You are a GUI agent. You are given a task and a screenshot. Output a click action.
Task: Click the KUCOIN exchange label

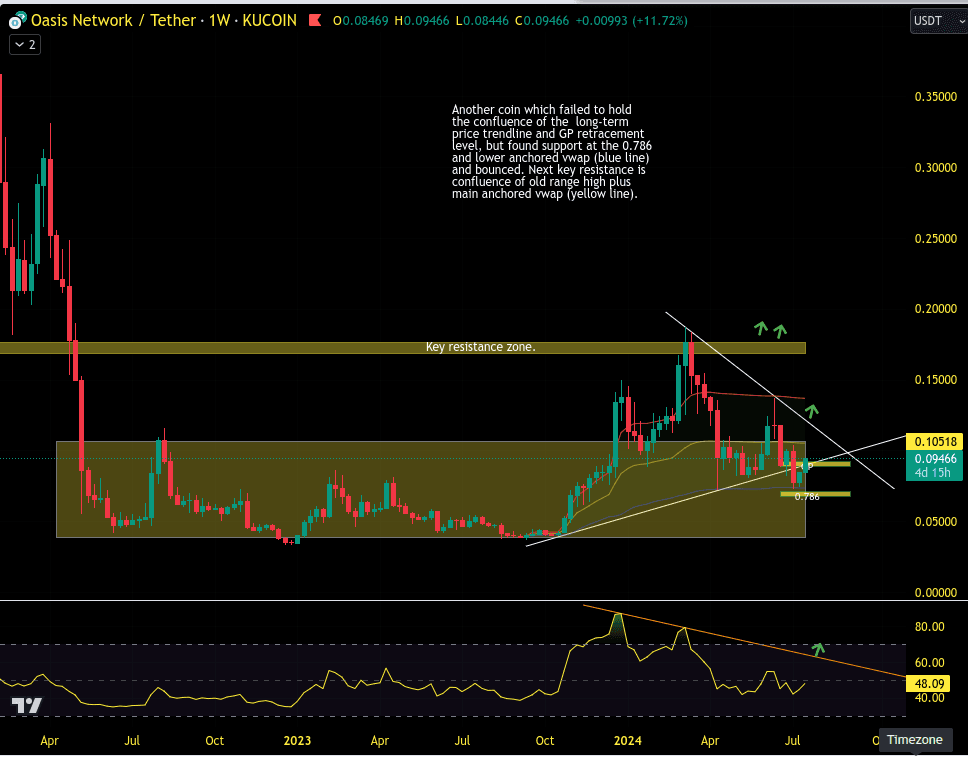point(270,20)
